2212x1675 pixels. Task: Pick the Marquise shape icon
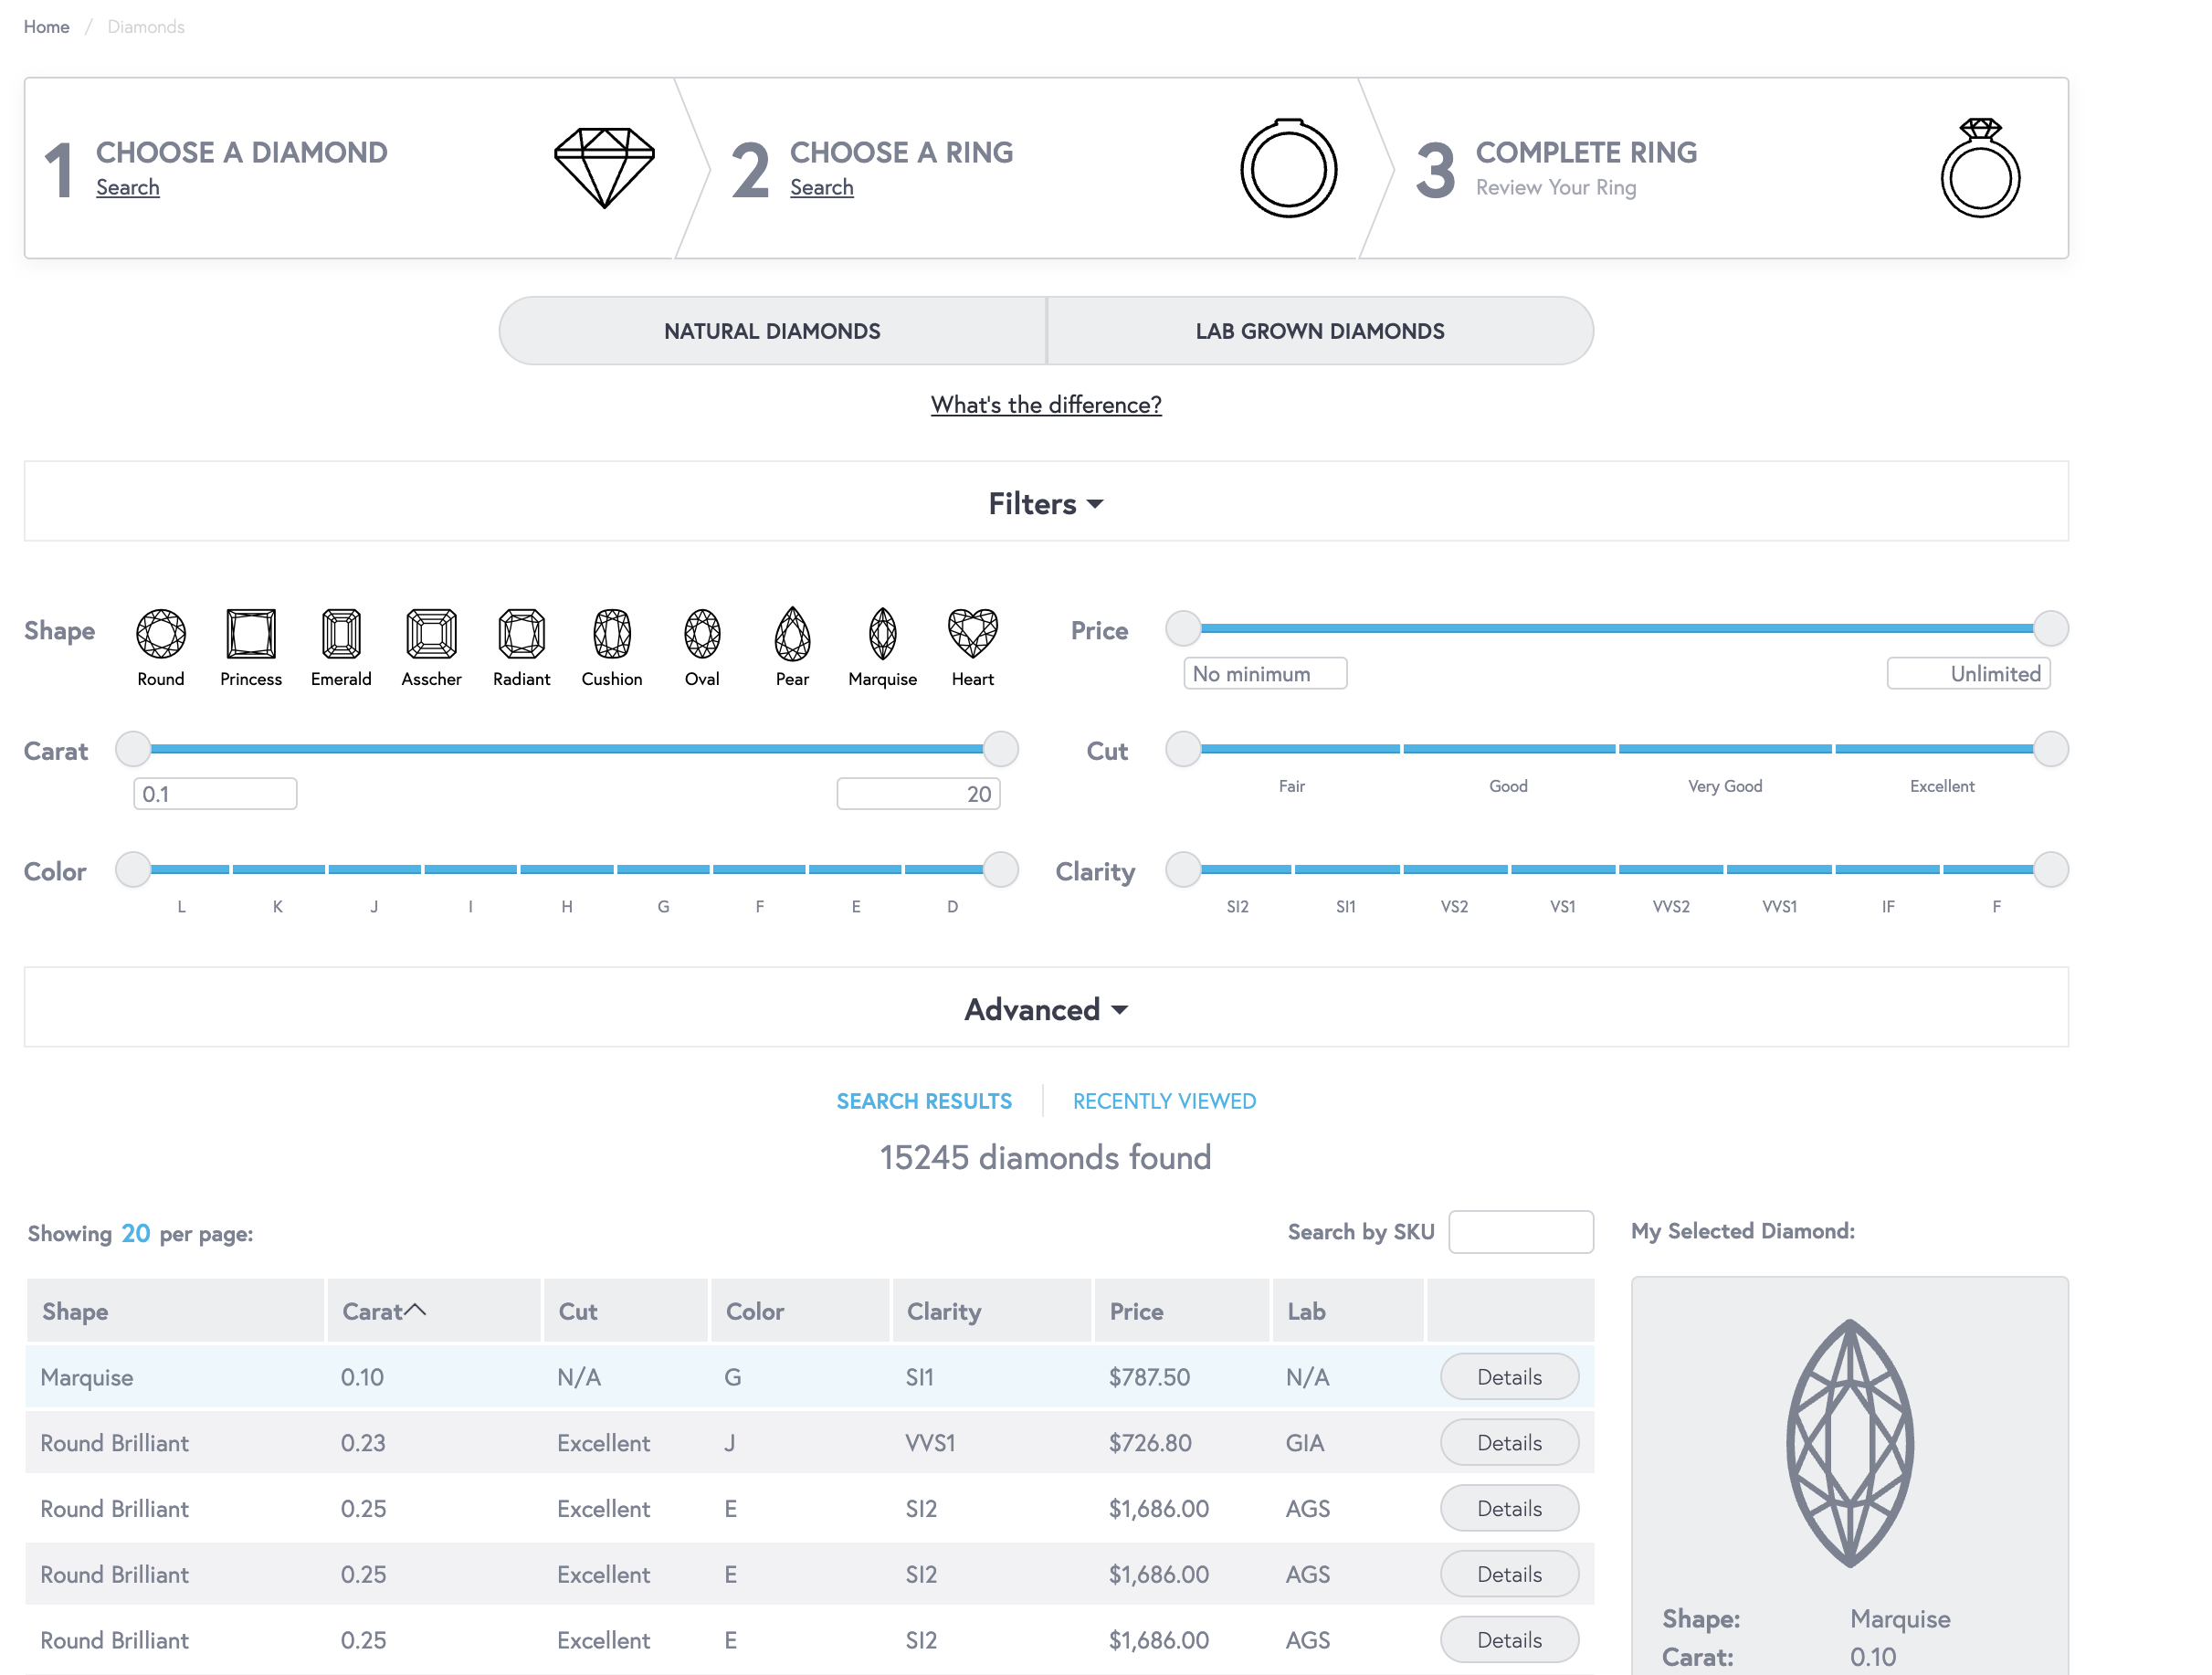pos(882,634)
